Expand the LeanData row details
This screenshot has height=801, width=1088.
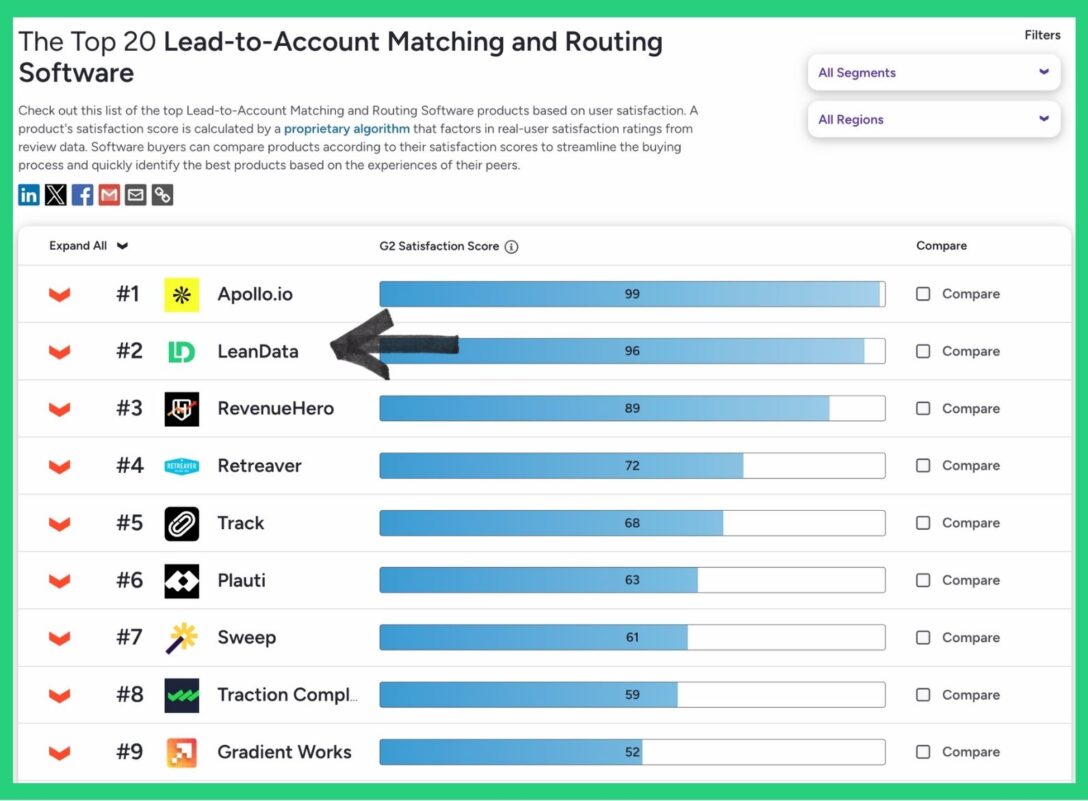pyautogui.click(x=58, y=351)
